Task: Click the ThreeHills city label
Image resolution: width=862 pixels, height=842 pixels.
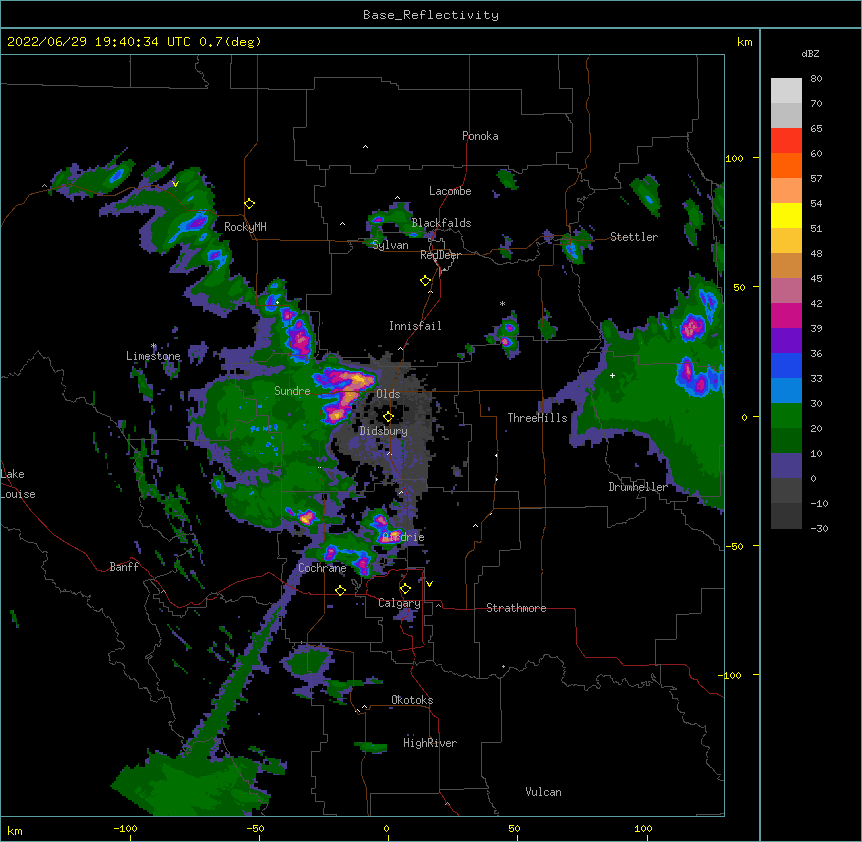Action: coord(537,418)
